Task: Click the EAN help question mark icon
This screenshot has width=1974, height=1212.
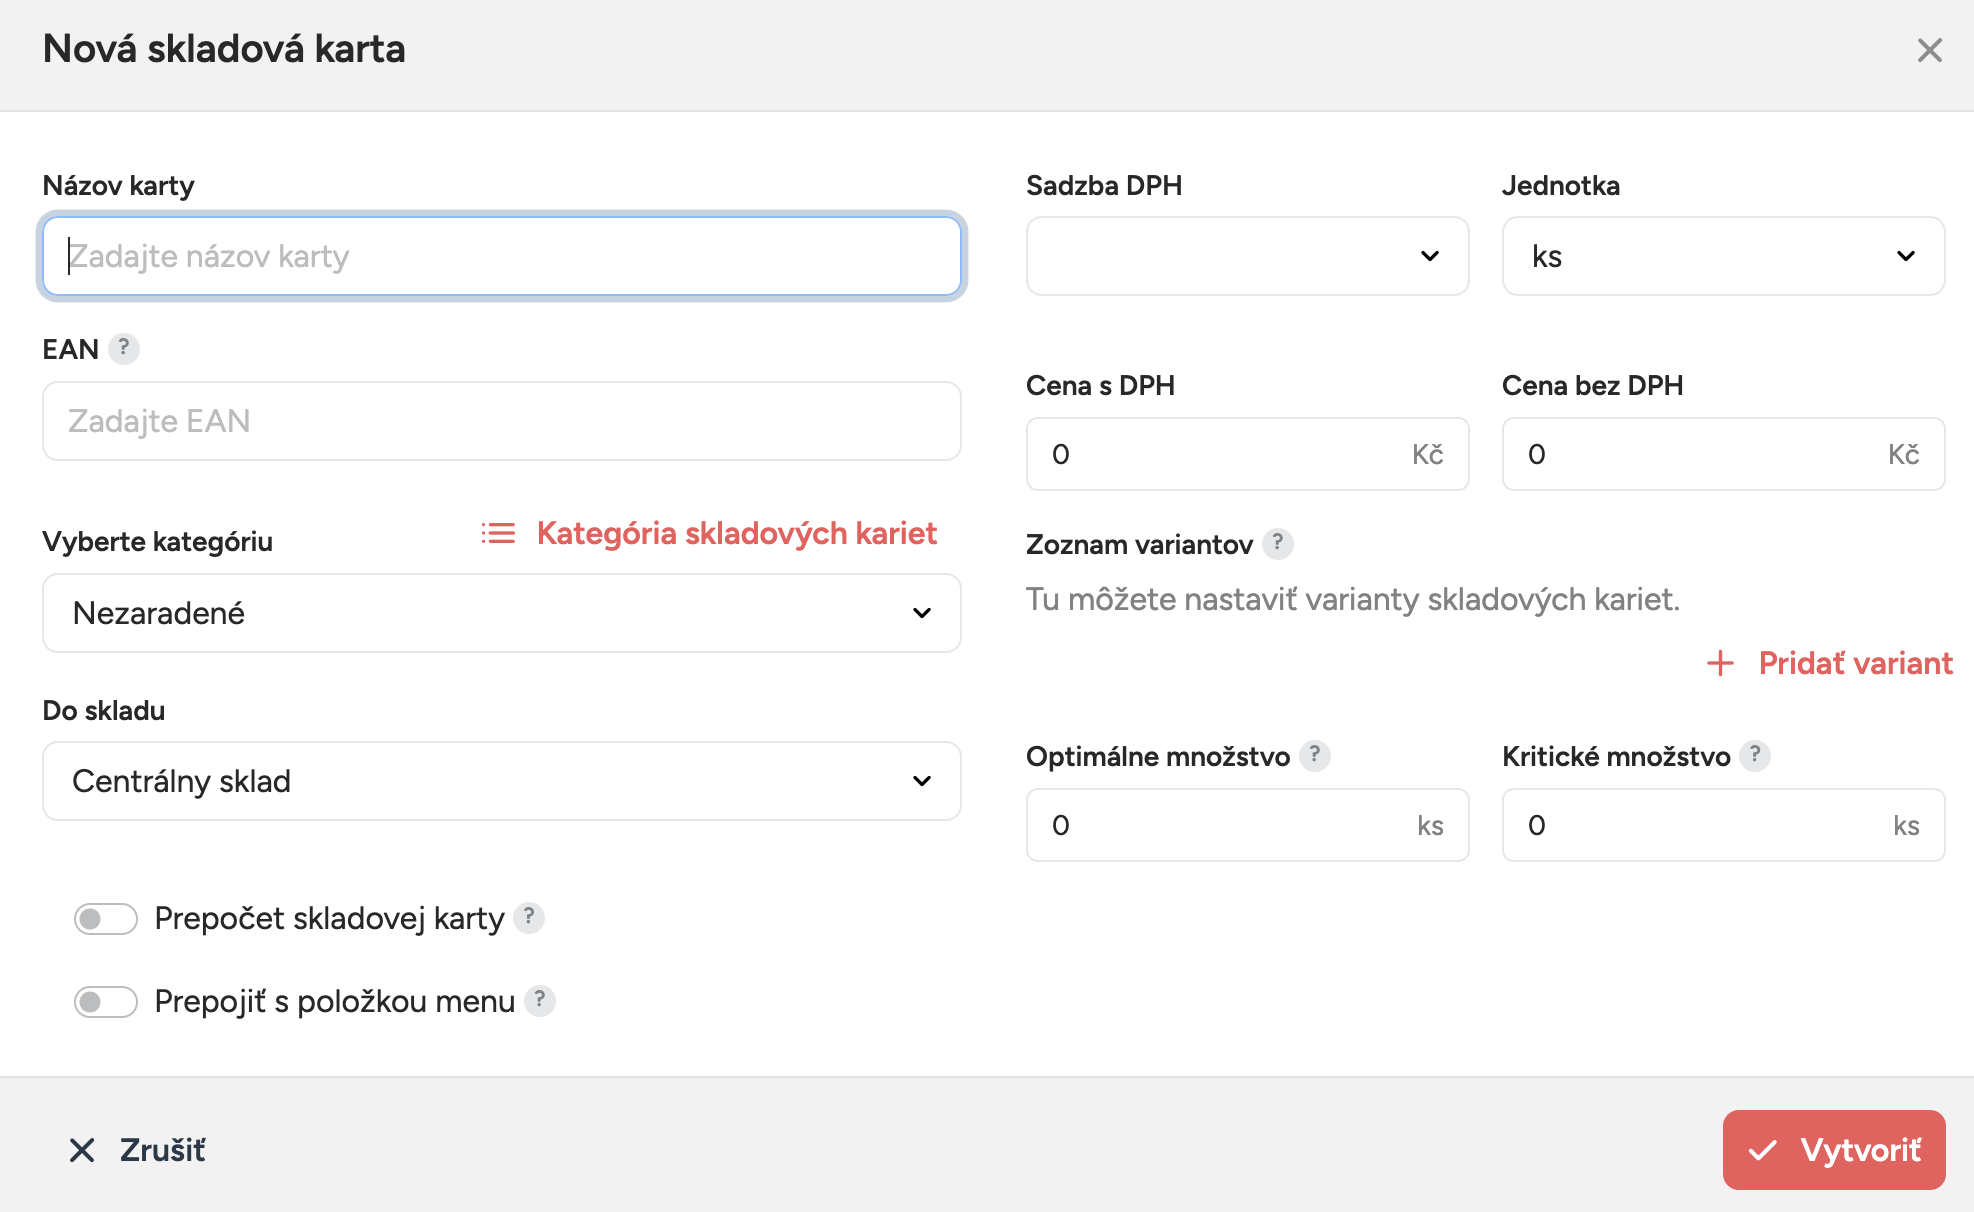Action: (x=124, y=348)
